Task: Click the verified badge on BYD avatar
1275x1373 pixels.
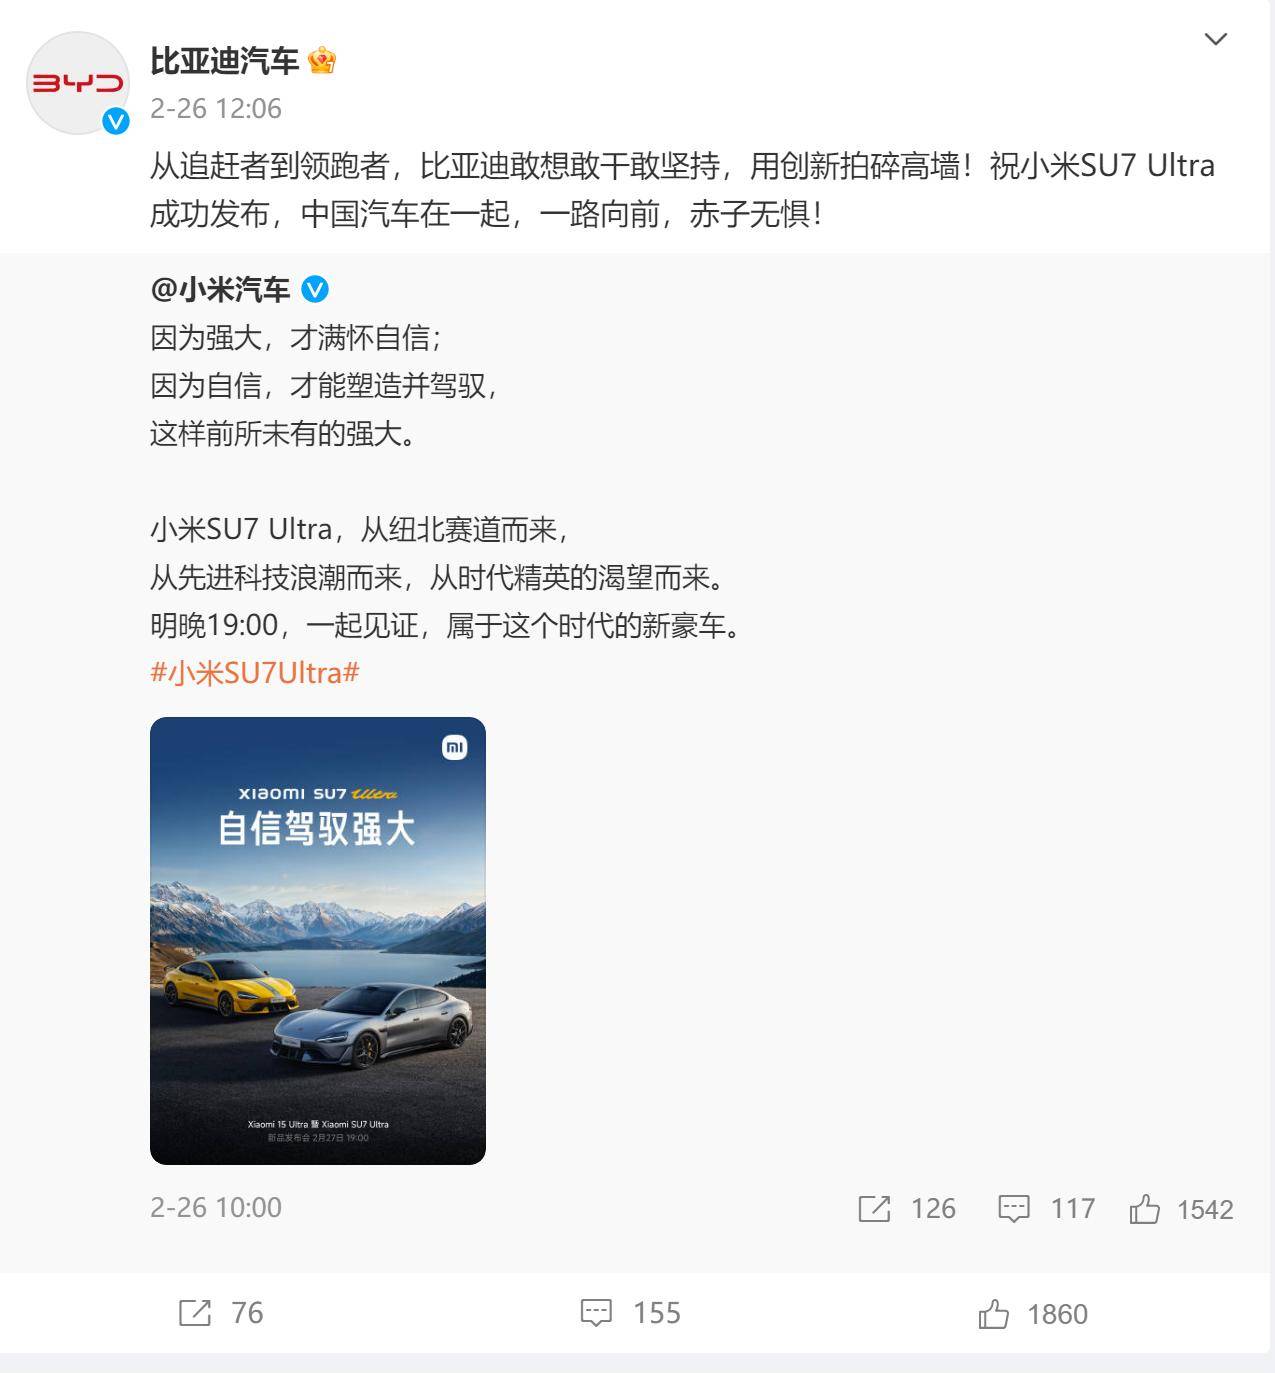Action: click(x=117, y=122)
